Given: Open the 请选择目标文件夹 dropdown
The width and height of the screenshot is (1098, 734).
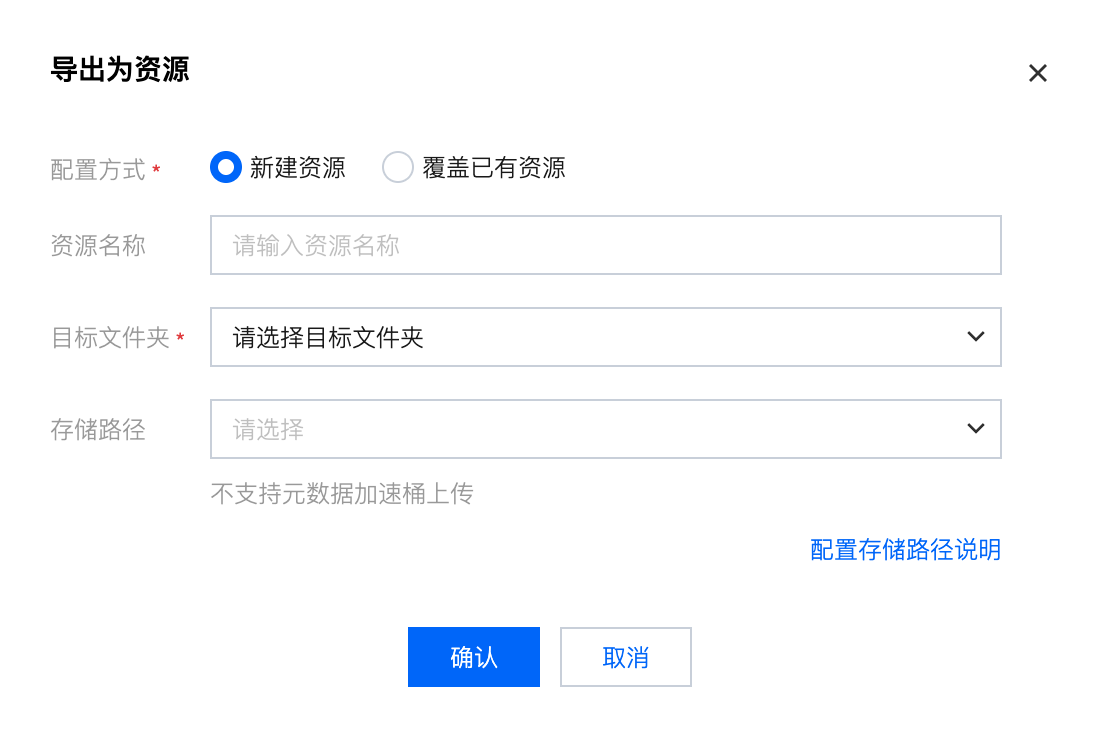Looking at the screenshot, I should click(590, 337).
